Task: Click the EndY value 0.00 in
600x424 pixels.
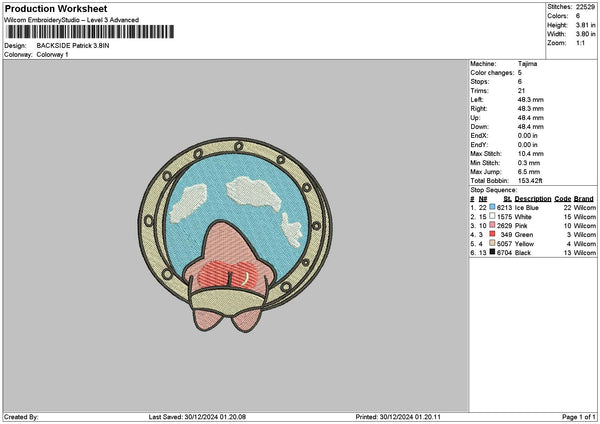Action: tap(528, 145)
